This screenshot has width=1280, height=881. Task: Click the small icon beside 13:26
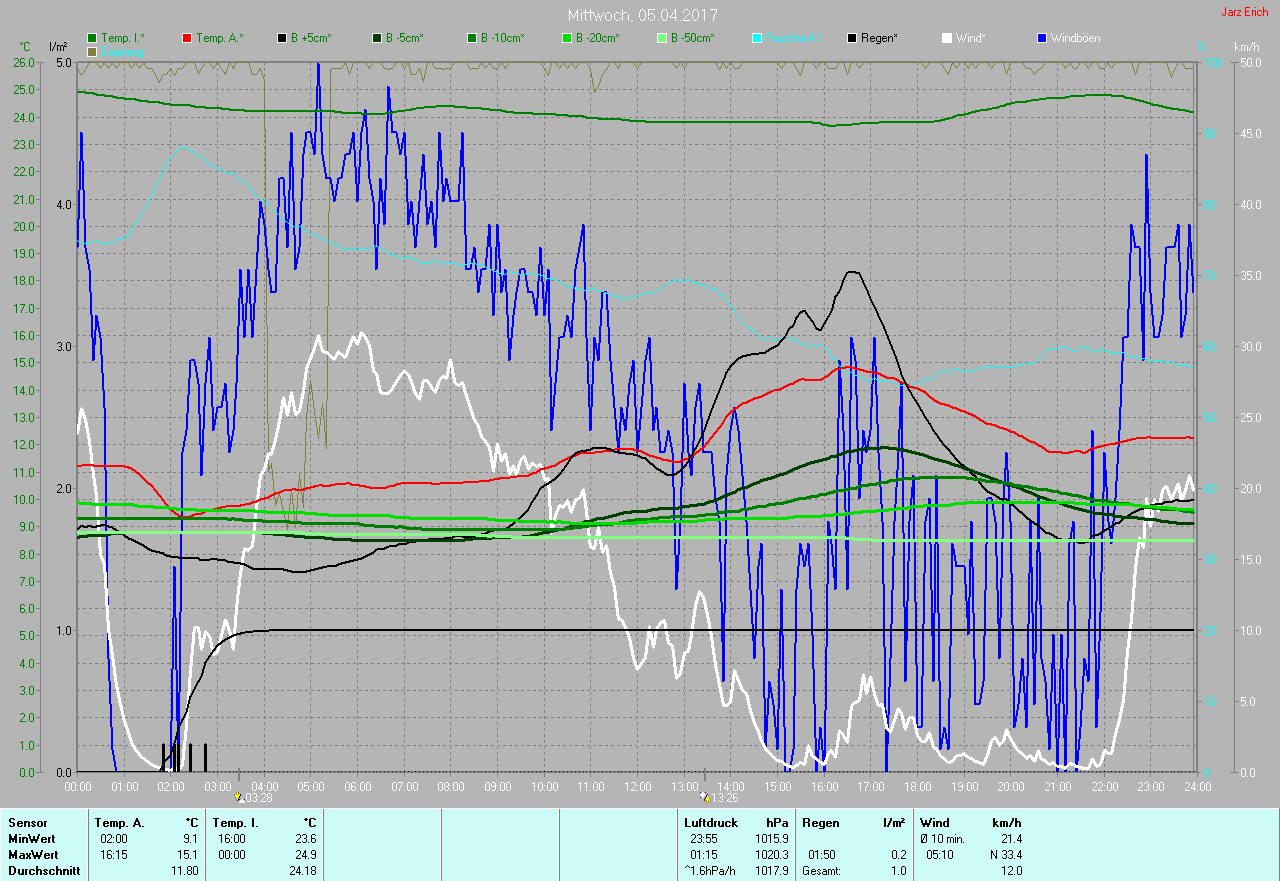(706, 797)
